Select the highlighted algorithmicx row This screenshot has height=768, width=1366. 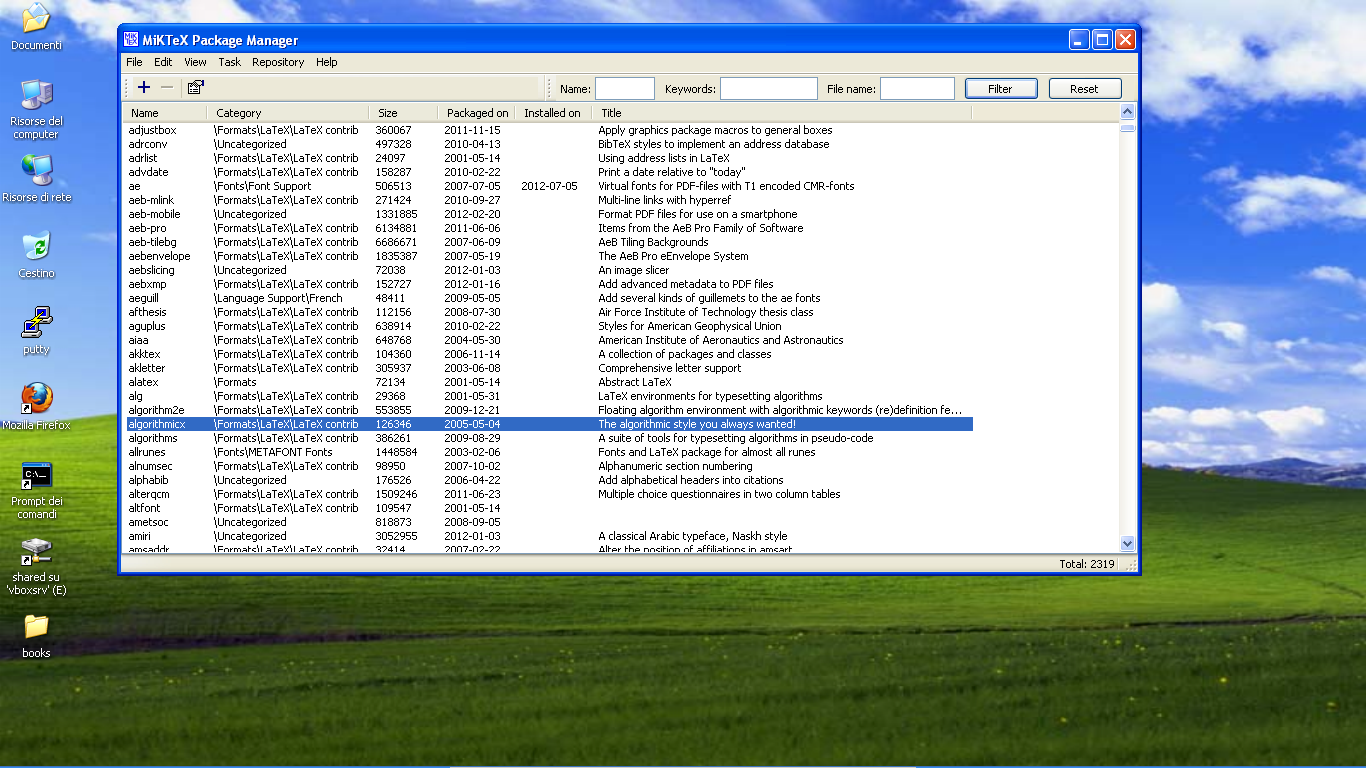(x=548, y=424)
